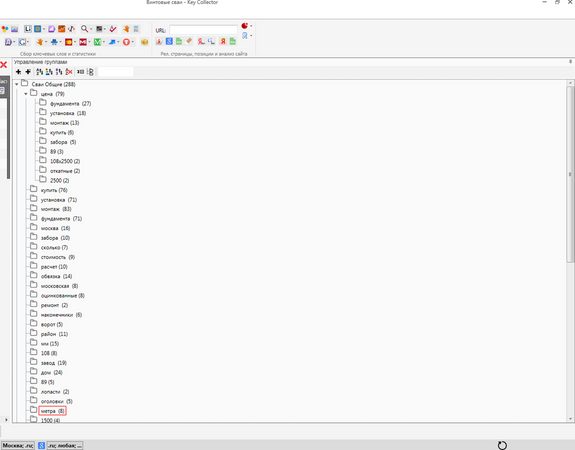The image size is (575, 450).
Task: Select the москва (16) group
Action: 55,228
